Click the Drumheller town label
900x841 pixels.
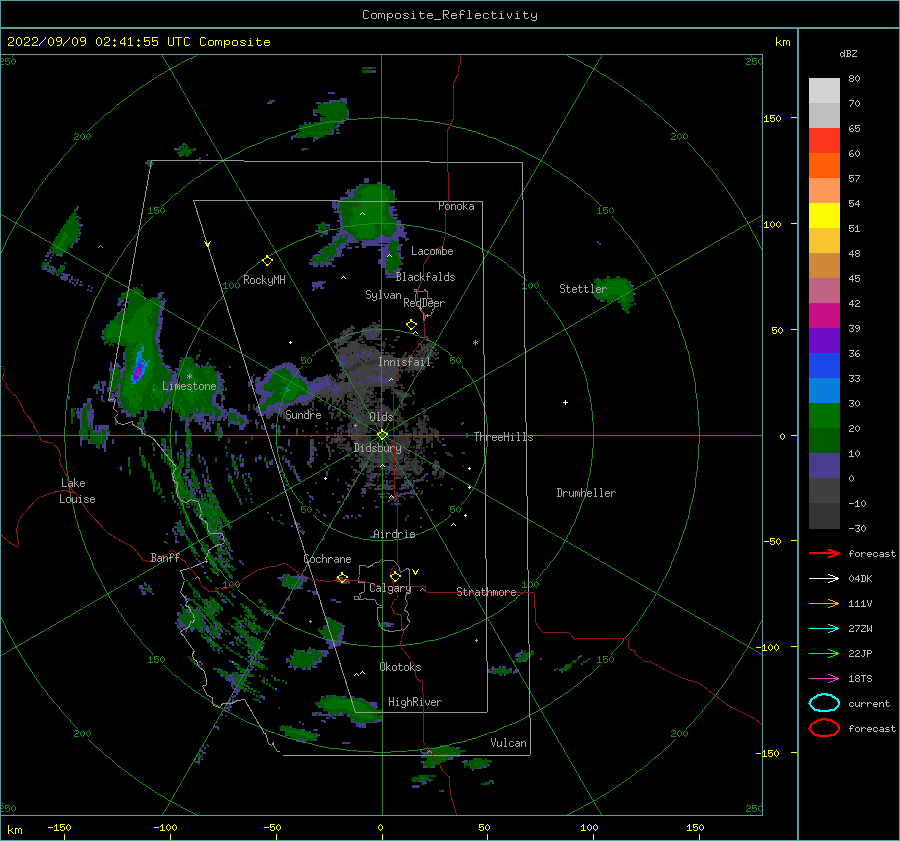pyautogui.click(x=586, y=493)
